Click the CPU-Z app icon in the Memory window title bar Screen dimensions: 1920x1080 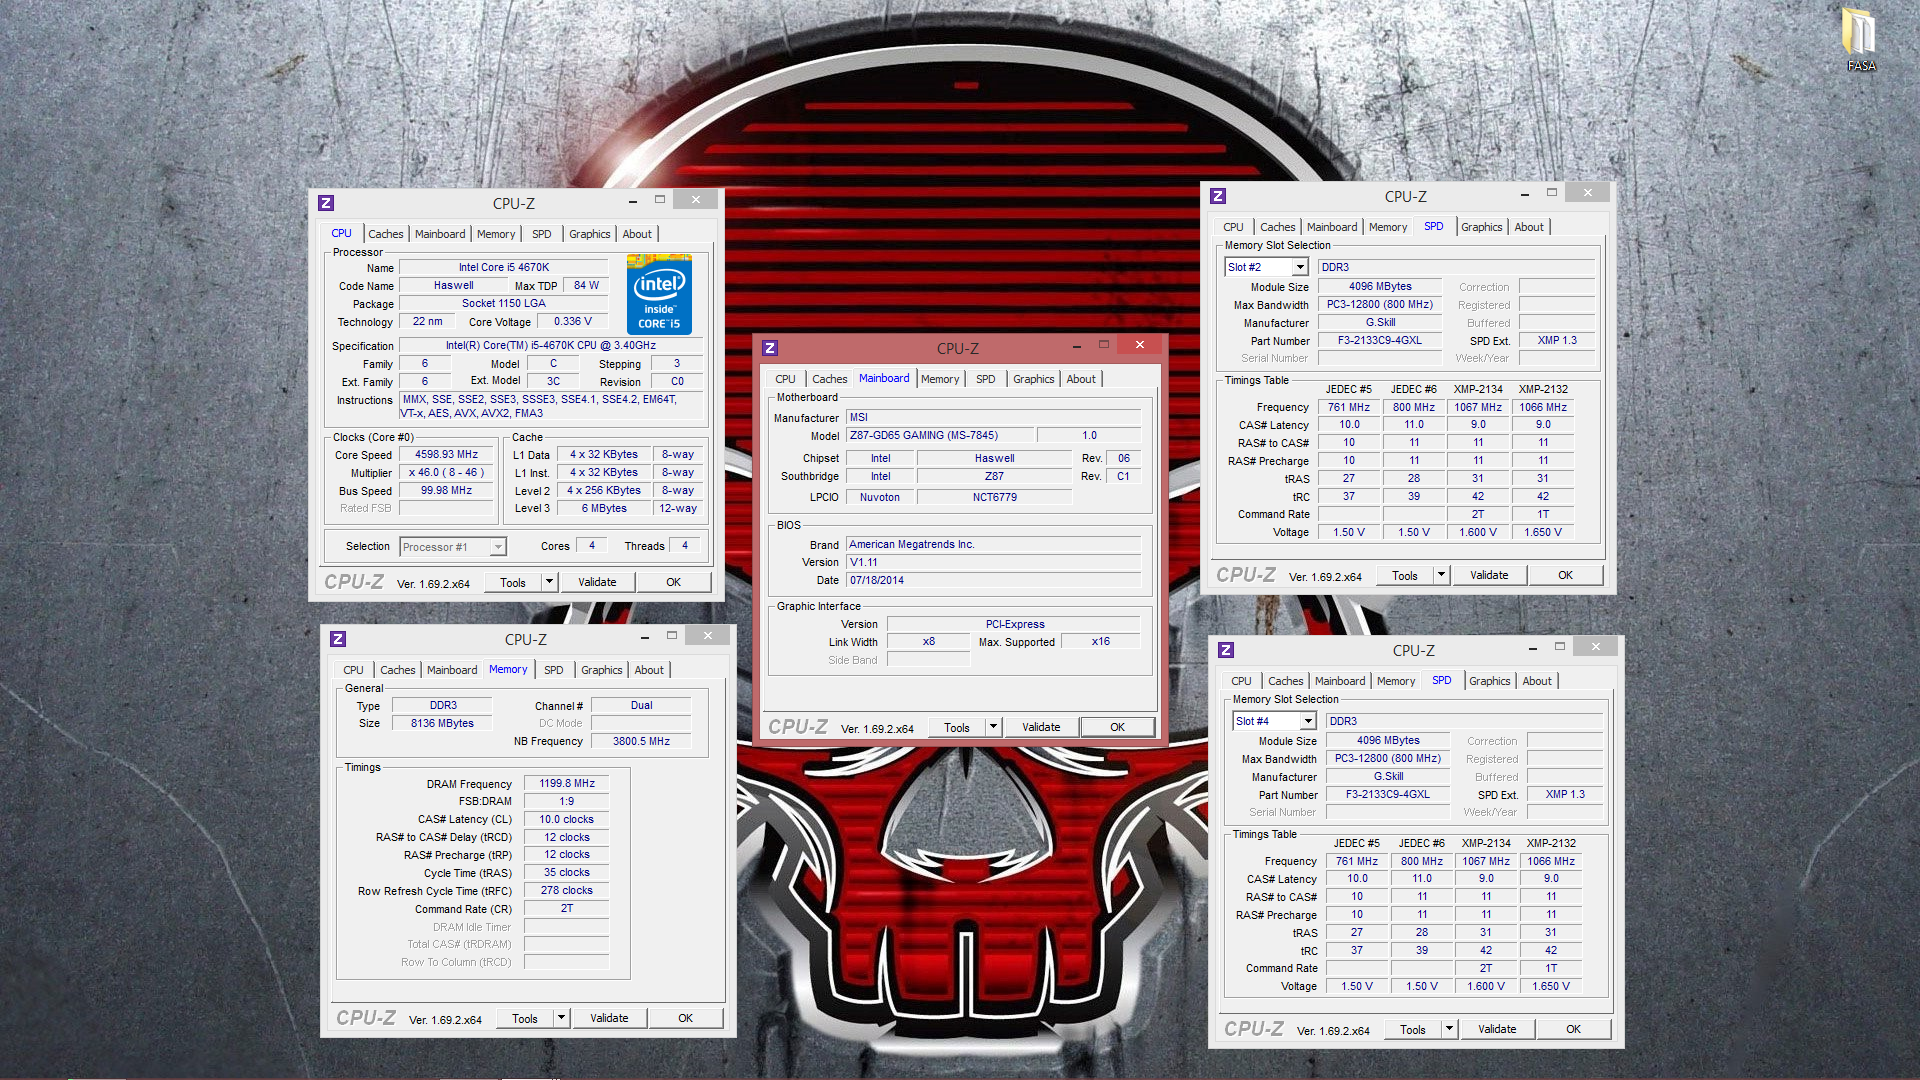(x=338, y=639)
